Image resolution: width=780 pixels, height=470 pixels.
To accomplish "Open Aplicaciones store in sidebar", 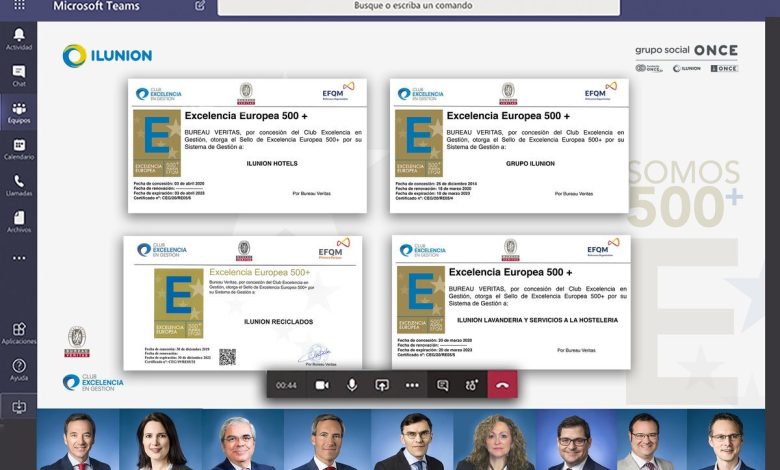I will 19,333.
